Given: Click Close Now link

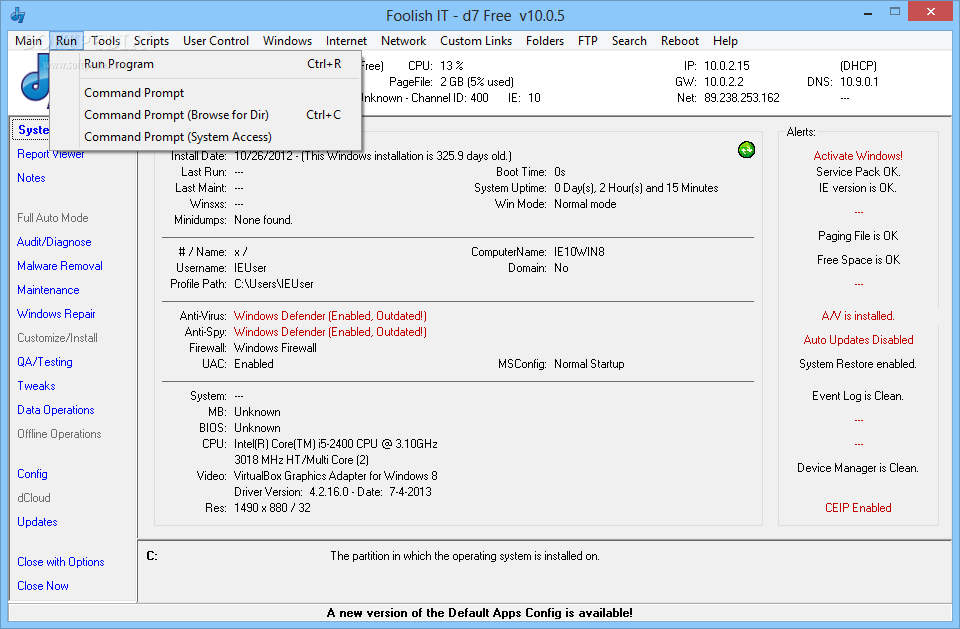Looking at the screenshot, I should tap(42, 586).
